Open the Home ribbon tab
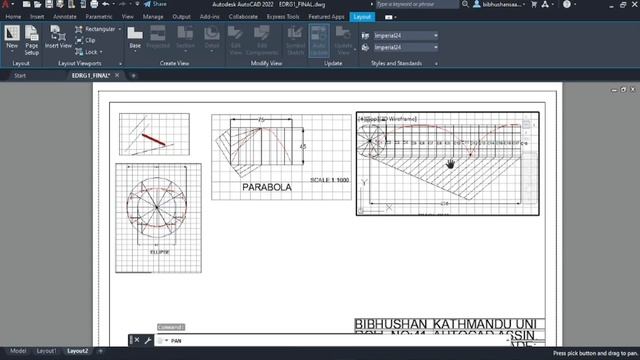 pos(13,17)
